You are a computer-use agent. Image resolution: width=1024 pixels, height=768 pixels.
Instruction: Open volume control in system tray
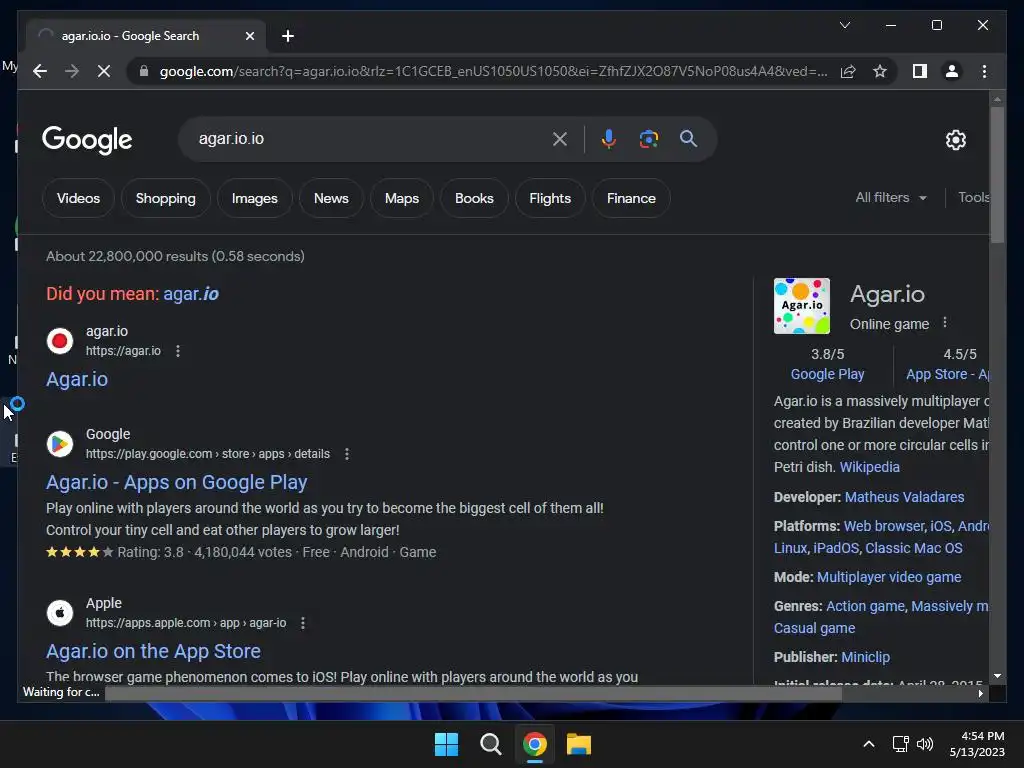(925, 744)
